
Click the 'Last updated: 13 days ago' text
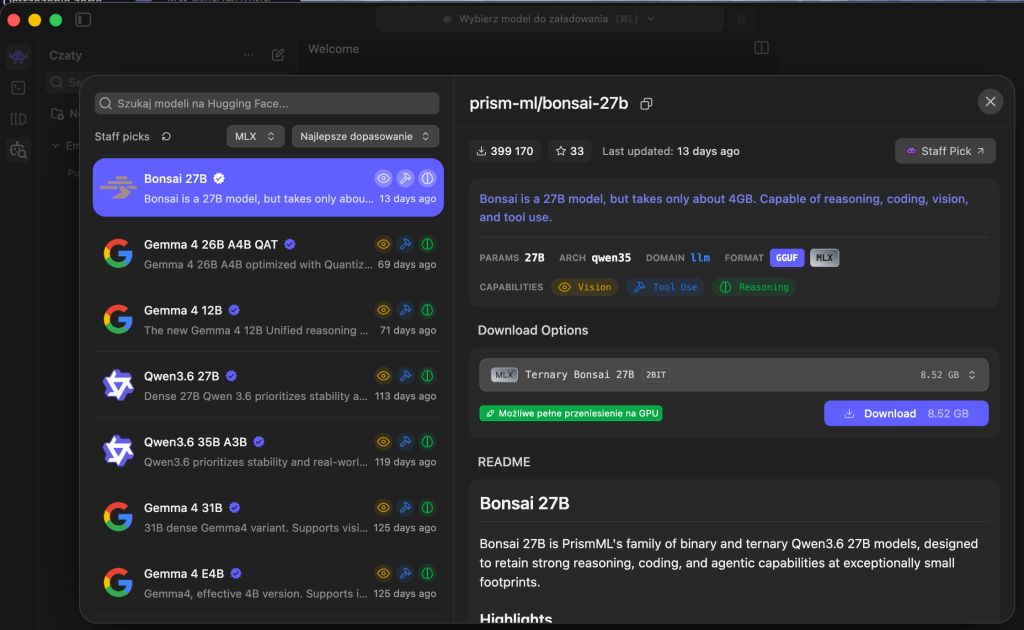coord(671,151)
